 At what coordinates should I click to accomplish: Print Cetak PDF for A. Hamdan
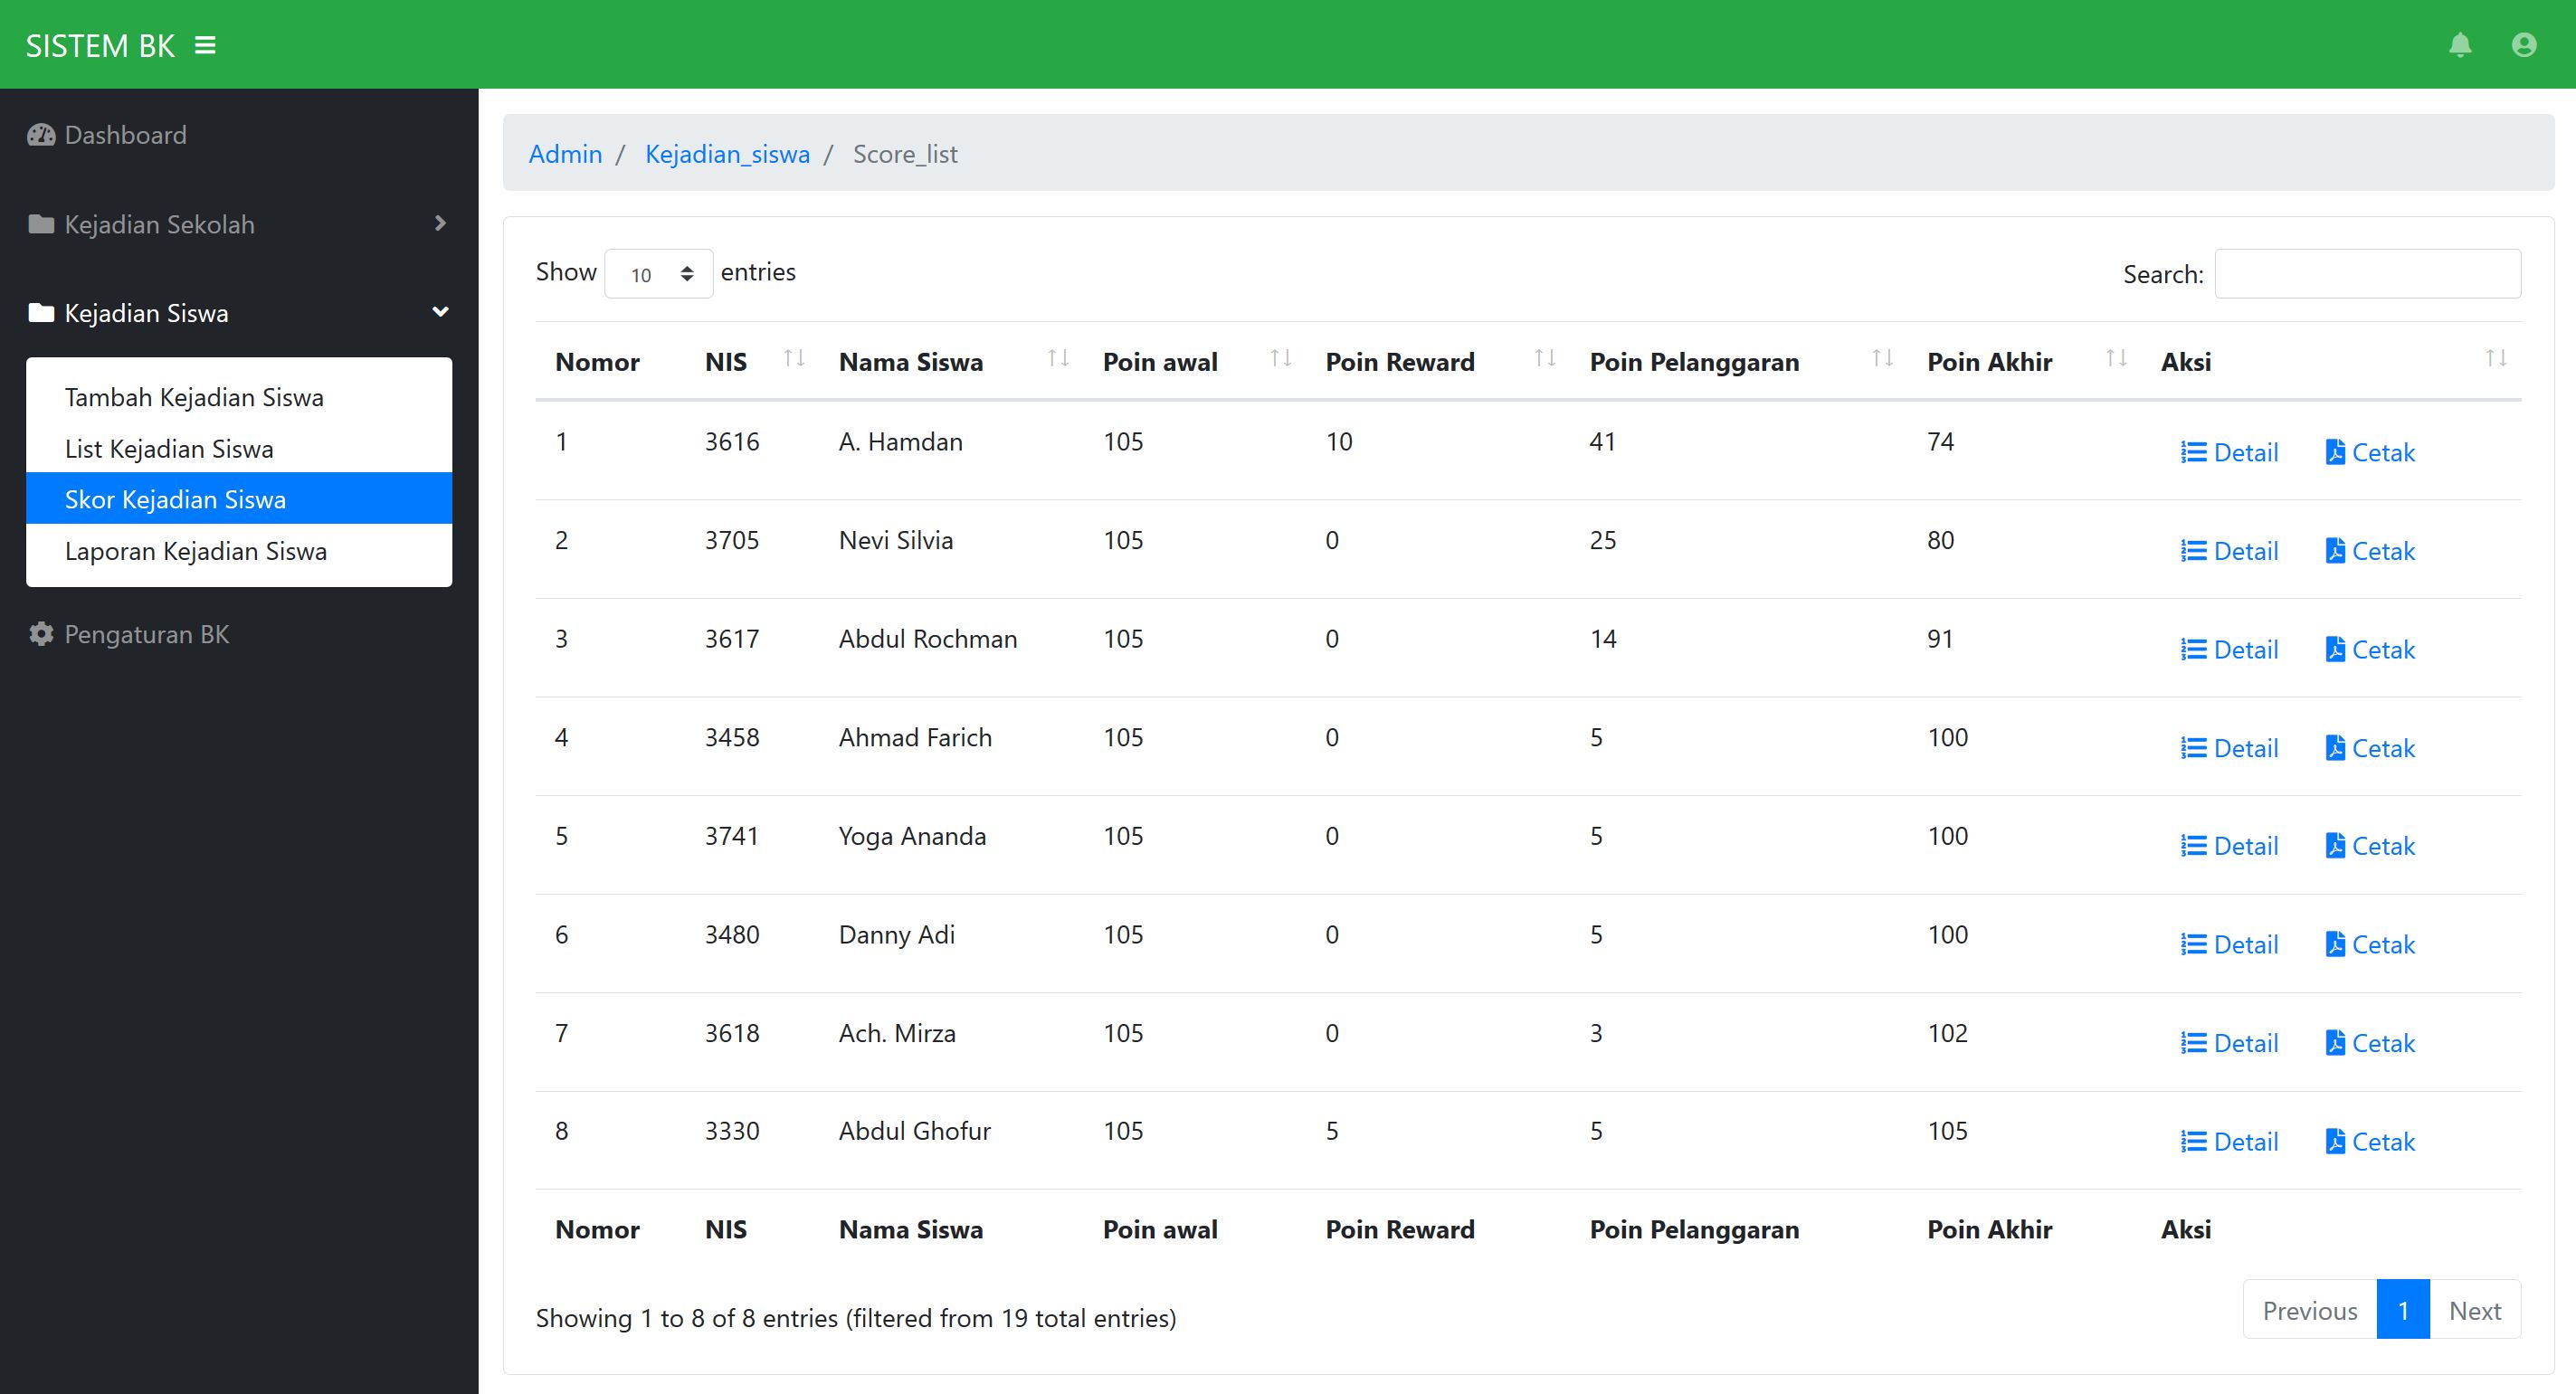pos(2370,453)
